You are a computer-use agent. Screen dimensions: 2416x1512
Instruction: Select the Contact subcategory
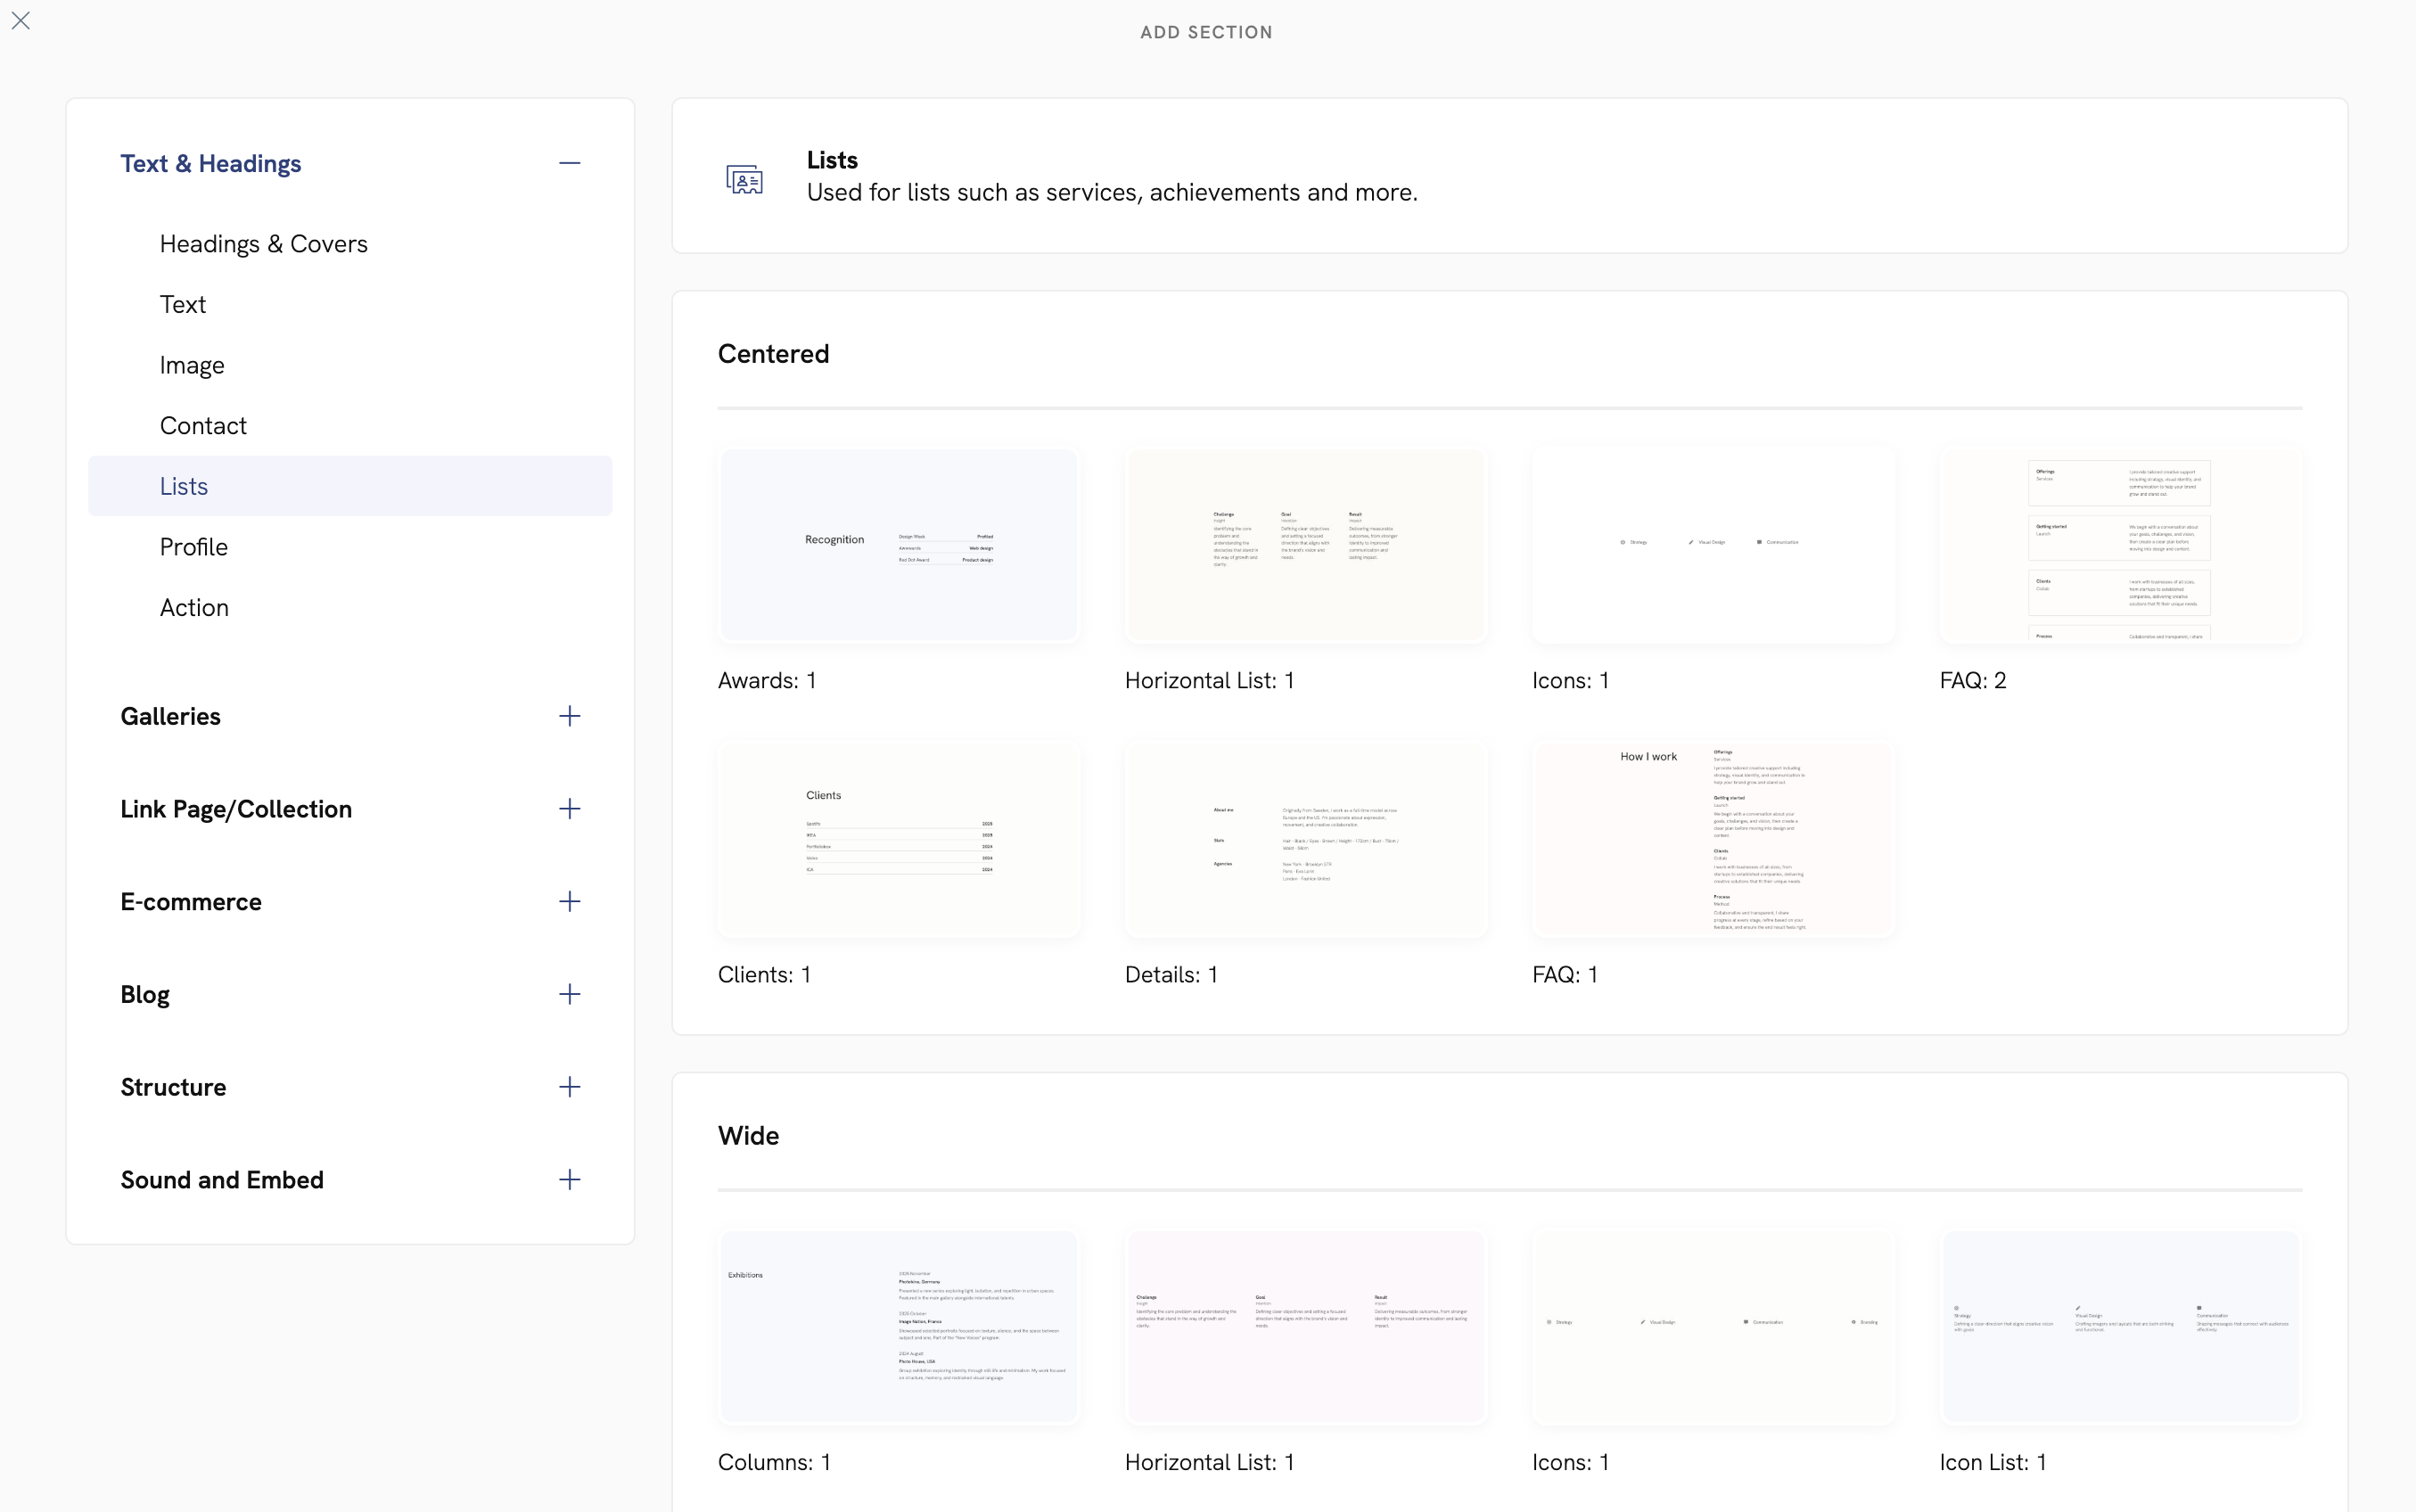(x=203, y=426)
